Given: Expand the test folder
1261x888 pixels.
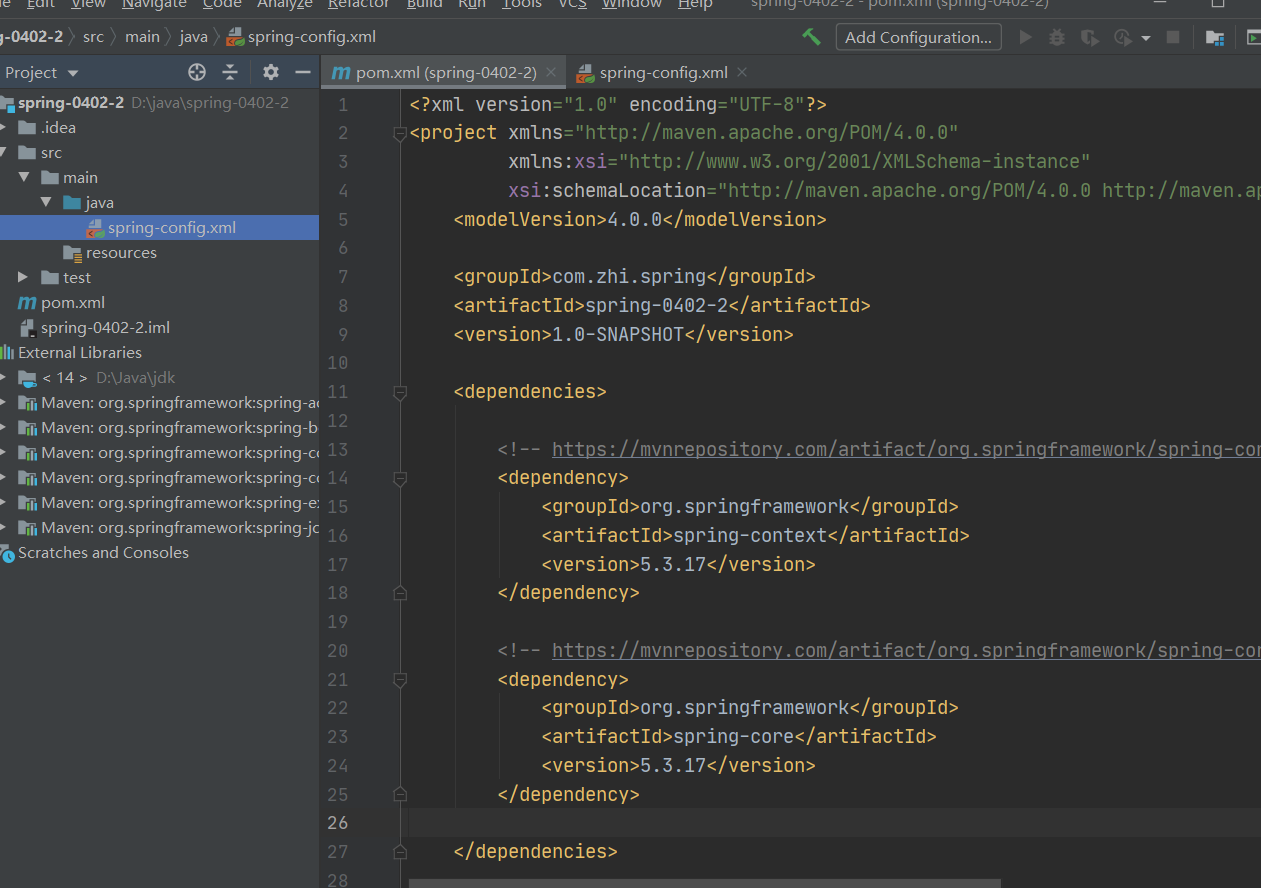Looking at the screenshot, I should (x=24, y=278).
